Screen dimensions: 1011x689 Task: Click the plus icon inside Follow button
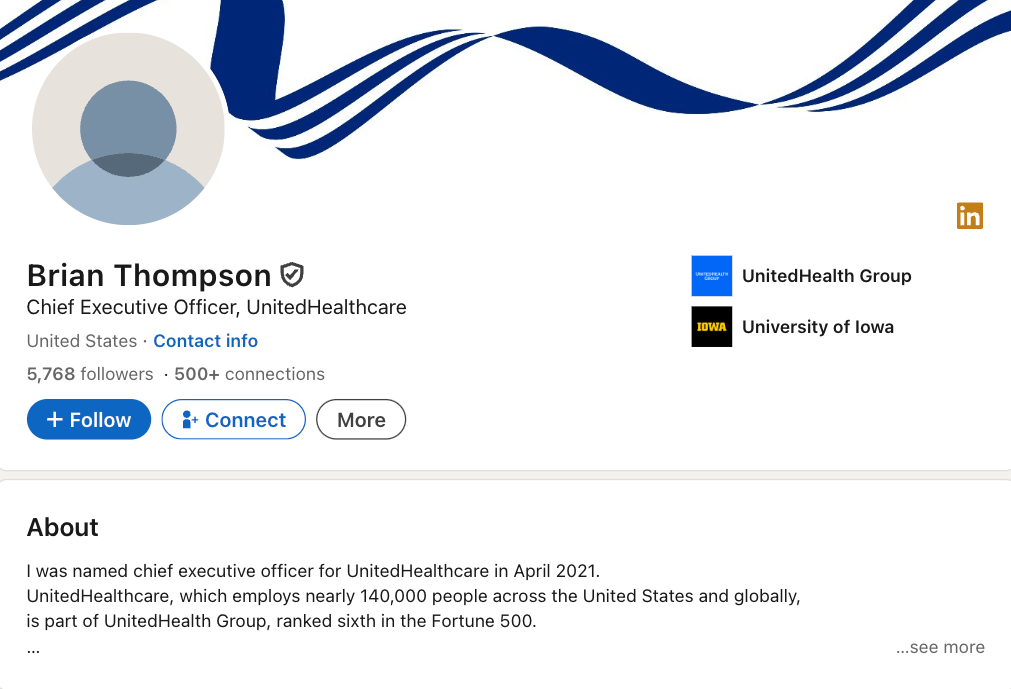tap(55, 420)
